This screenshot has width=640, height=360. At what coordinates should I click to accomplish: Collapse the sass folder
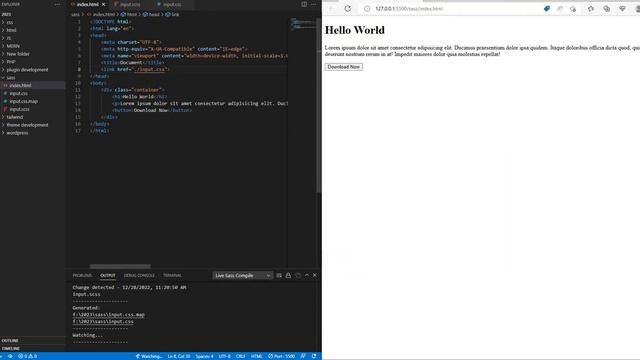(33, 77)
